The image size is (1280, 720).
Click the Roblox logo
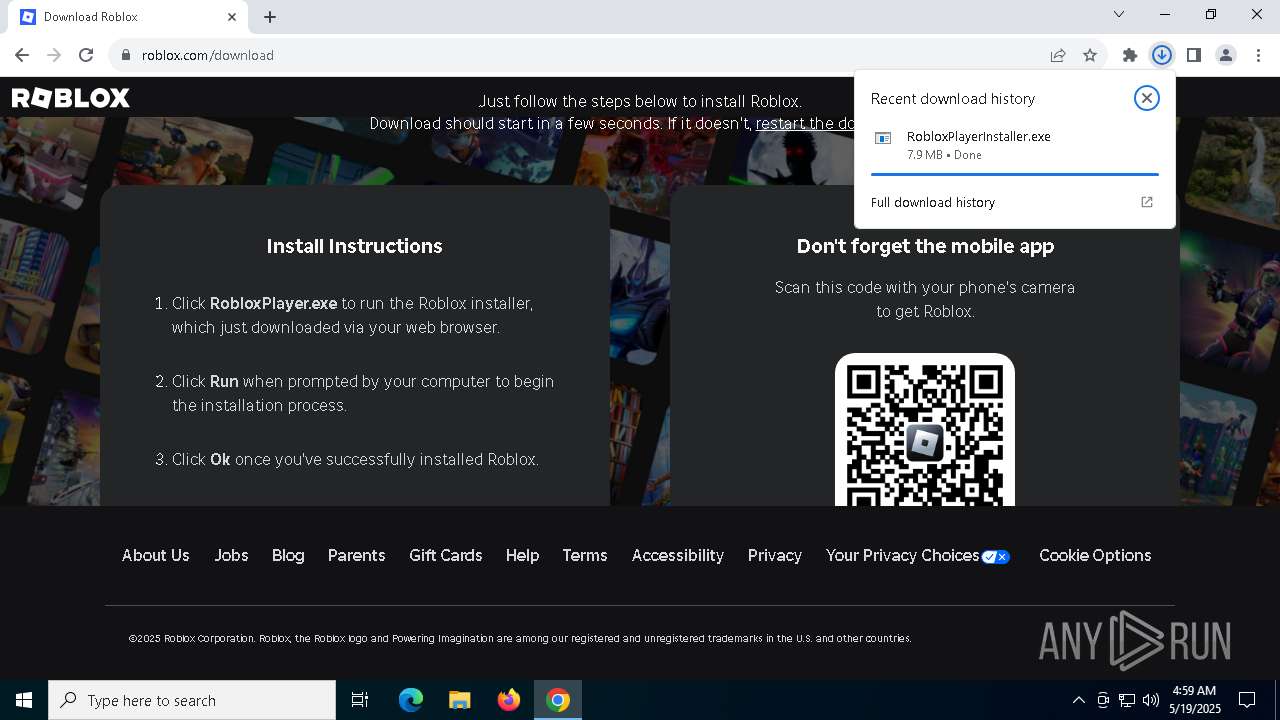pos(71,98)
